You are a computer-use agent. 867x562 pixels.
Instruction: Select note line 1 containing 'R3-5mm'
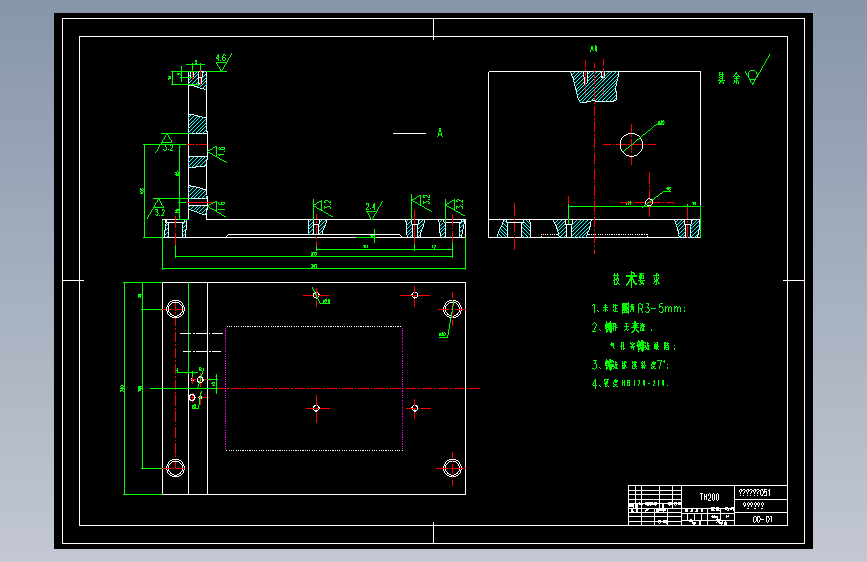click(639, 308)
